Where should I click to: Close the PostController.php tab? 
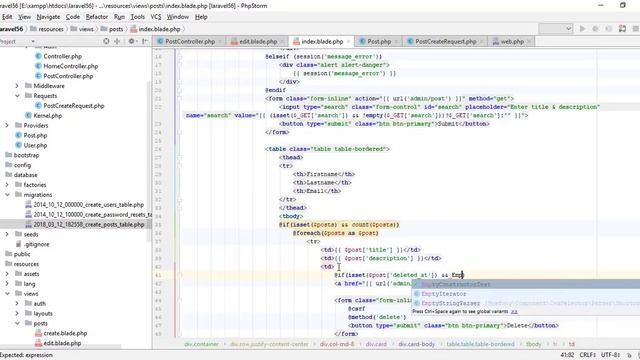click(220, 42)
